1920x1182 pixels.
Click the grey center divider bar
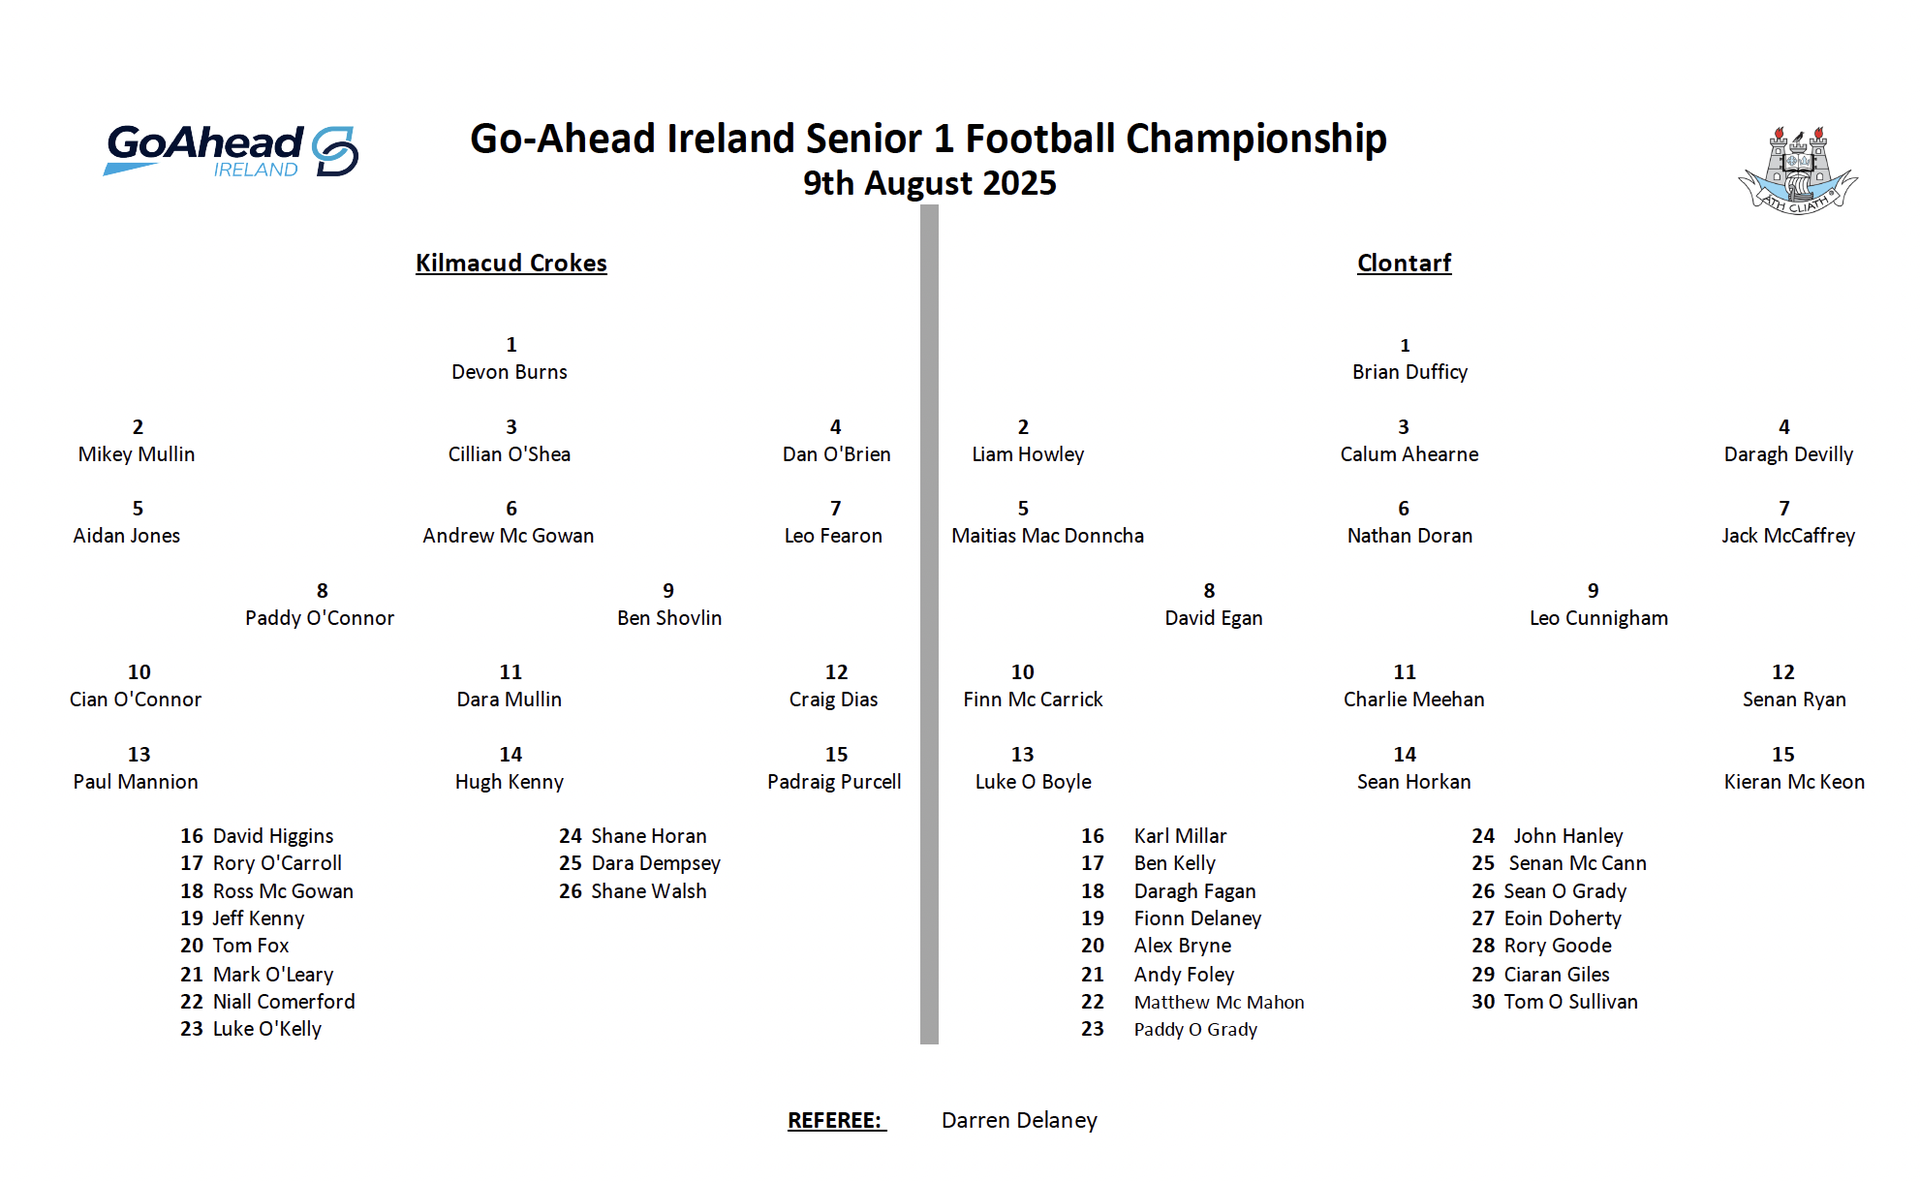[x=929, y=625]
